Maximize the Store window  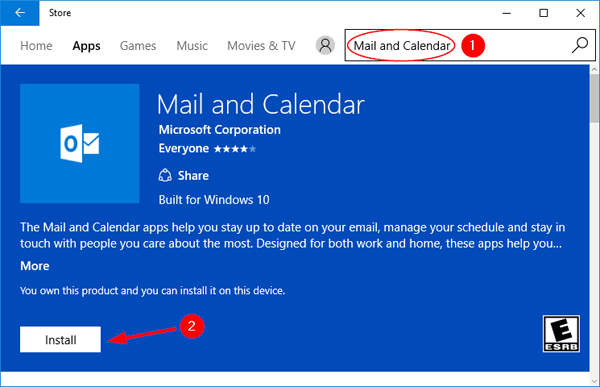543,13
